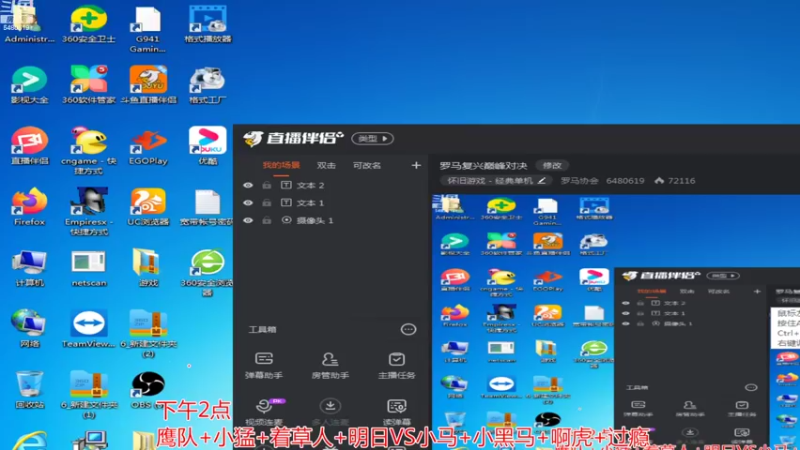Open the 6_新建文件夹 (1) zip archive
Screen dimensions: 800x450
tap(89, 394)
